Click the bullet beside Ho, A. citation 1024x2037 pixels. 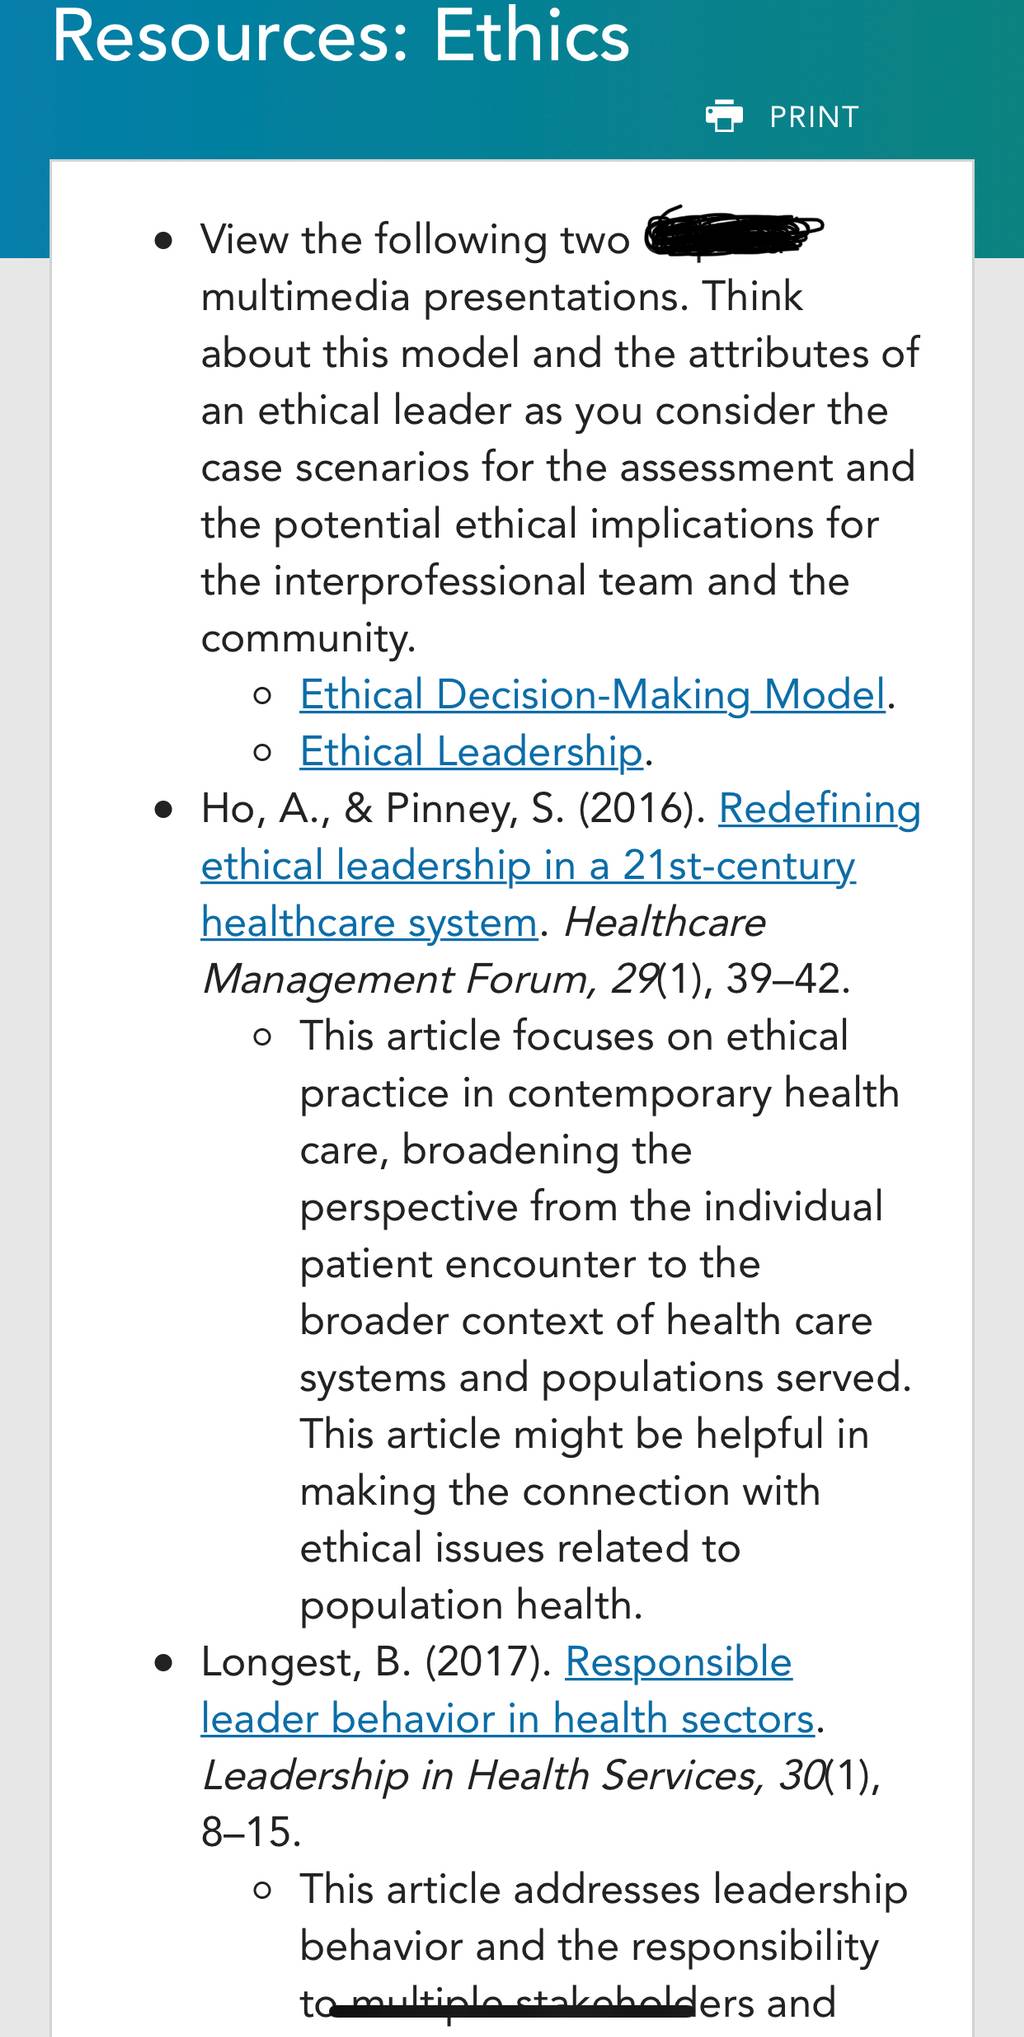(165, 810)
